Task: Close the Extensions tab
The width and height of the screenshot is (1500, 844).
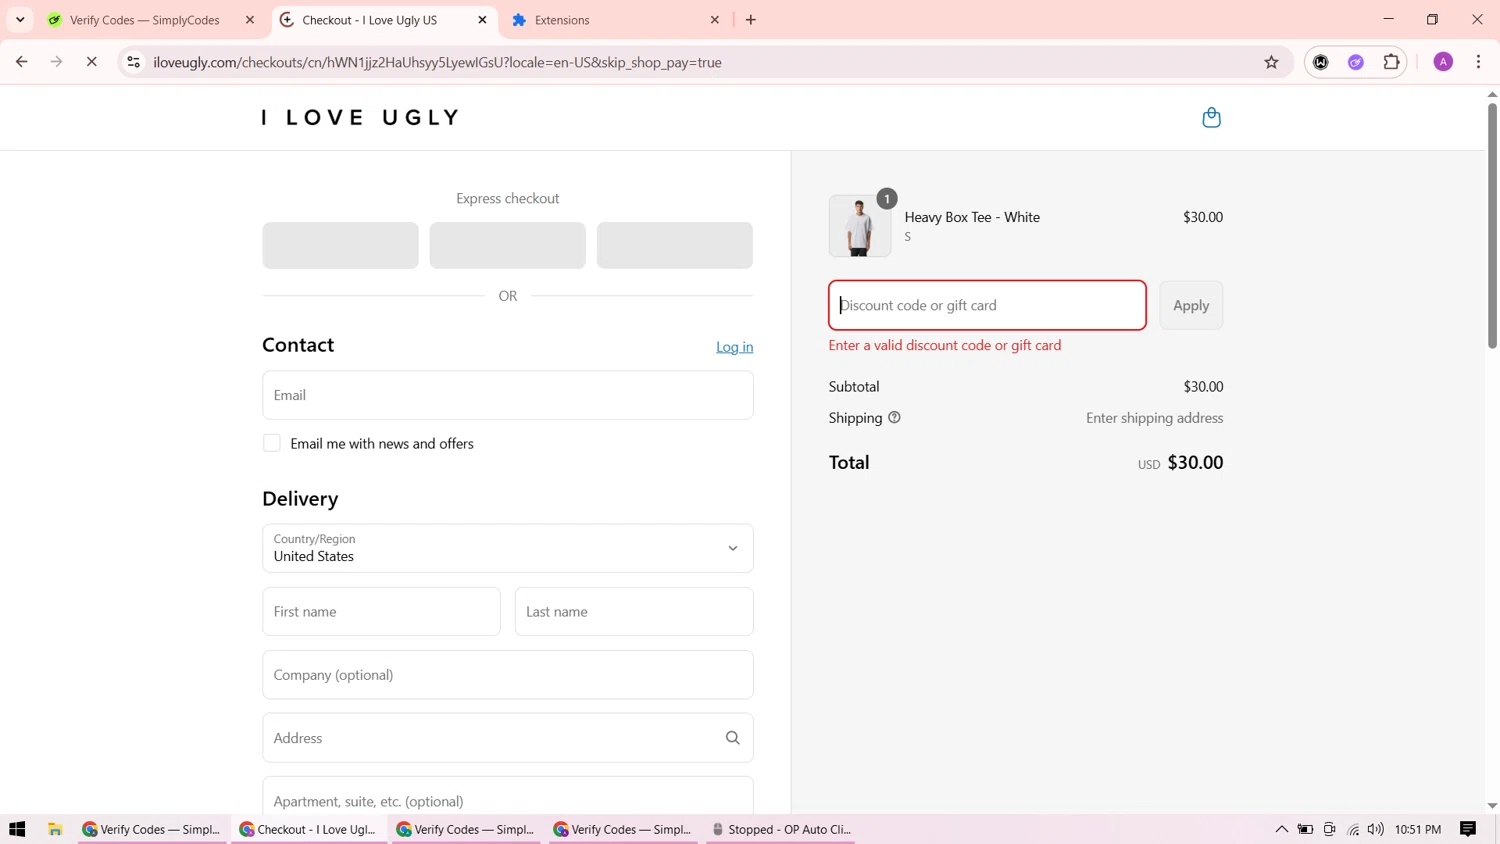Action: point(715,20)
